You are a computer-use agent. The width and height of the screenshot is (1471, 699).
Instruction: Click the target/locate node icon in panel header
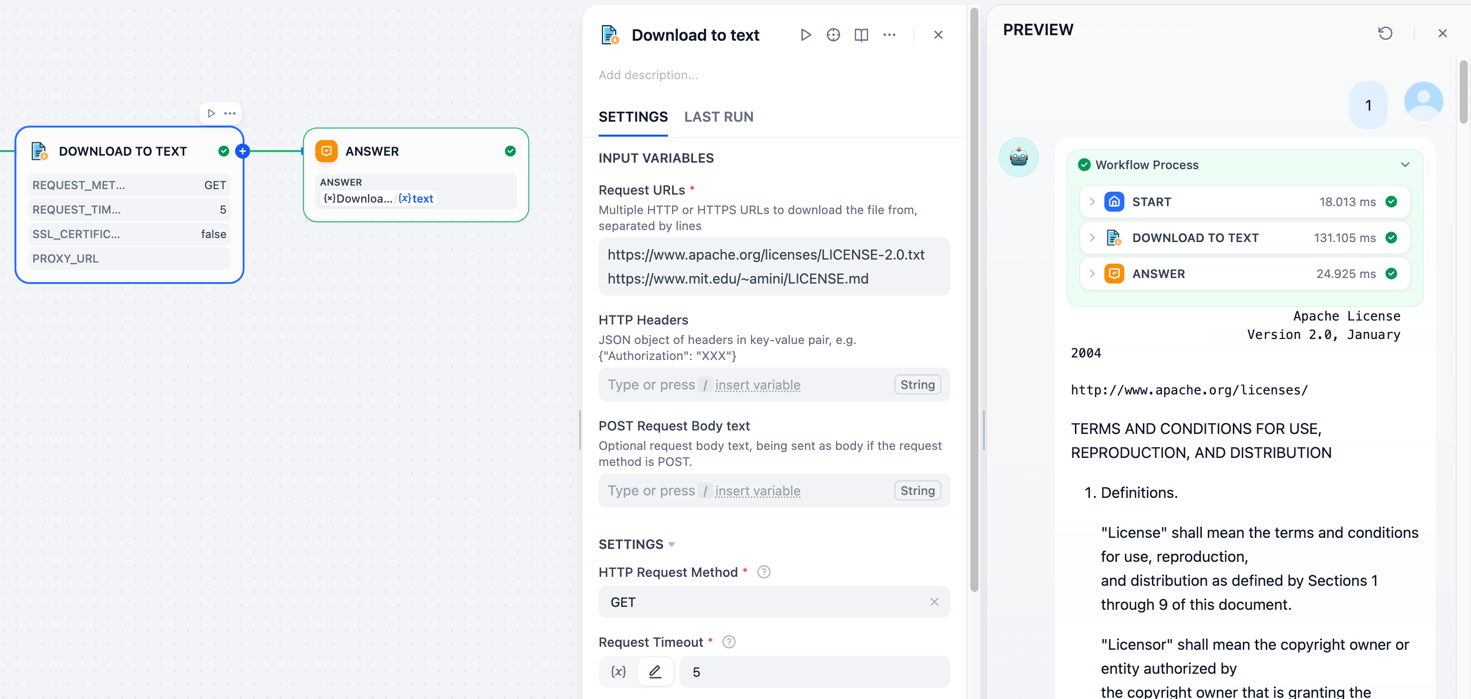833,35
